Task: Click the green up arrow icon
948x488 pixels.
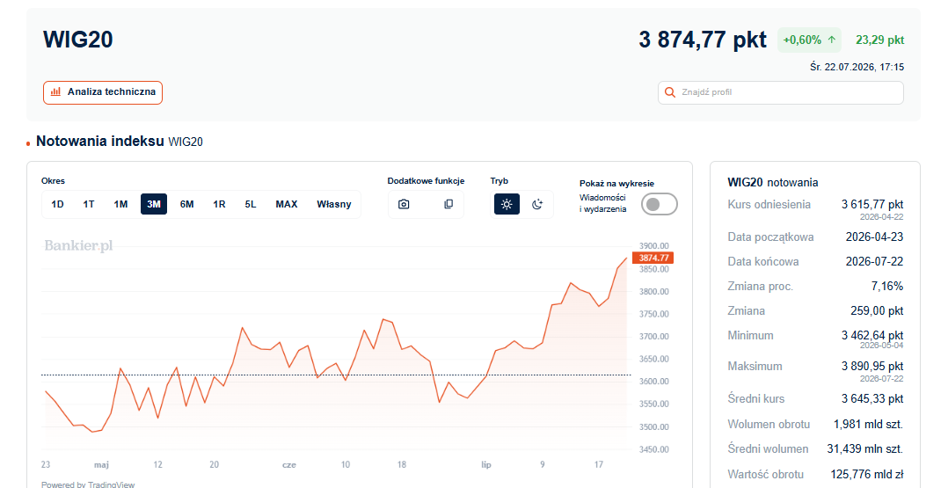Action: (832, 40)
